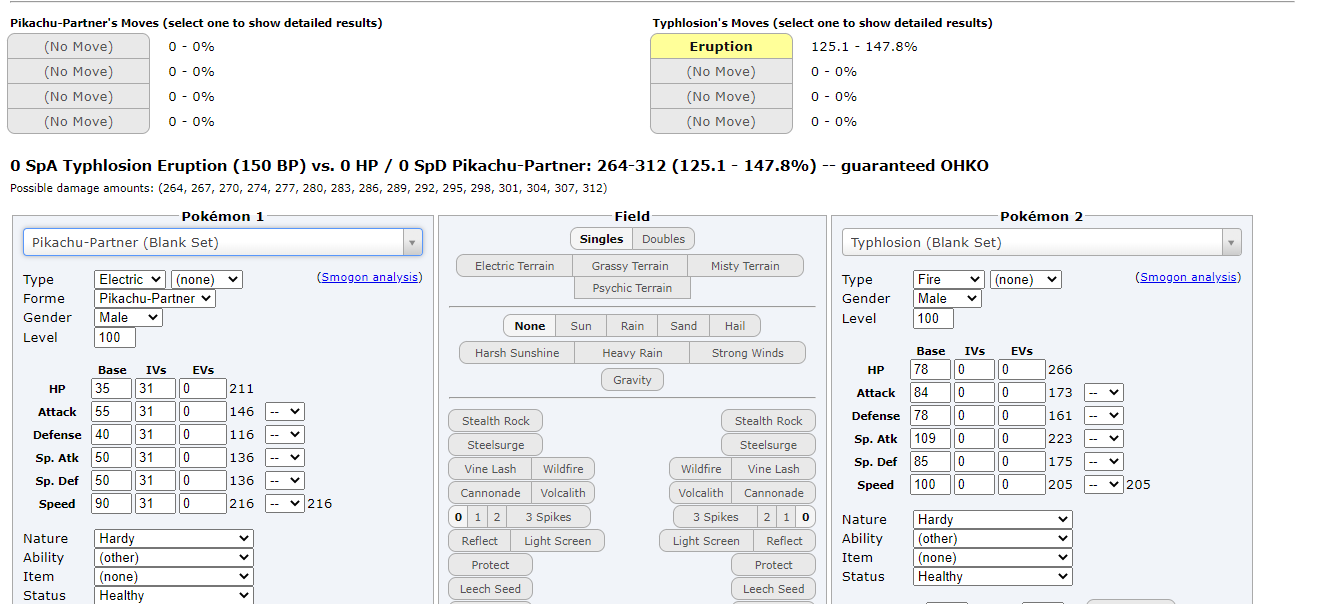Open Pikachu-Partner's Gender dropdown
The height and width of the screenshot is (604, 1320).
click(x=128, y=318)
